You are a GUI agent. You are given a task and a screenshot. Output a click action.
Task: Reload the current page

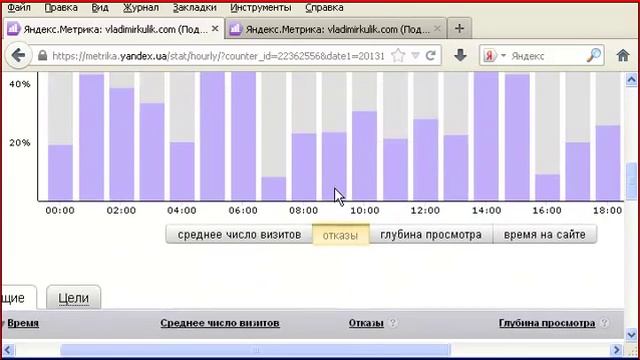tap(431, 56)
